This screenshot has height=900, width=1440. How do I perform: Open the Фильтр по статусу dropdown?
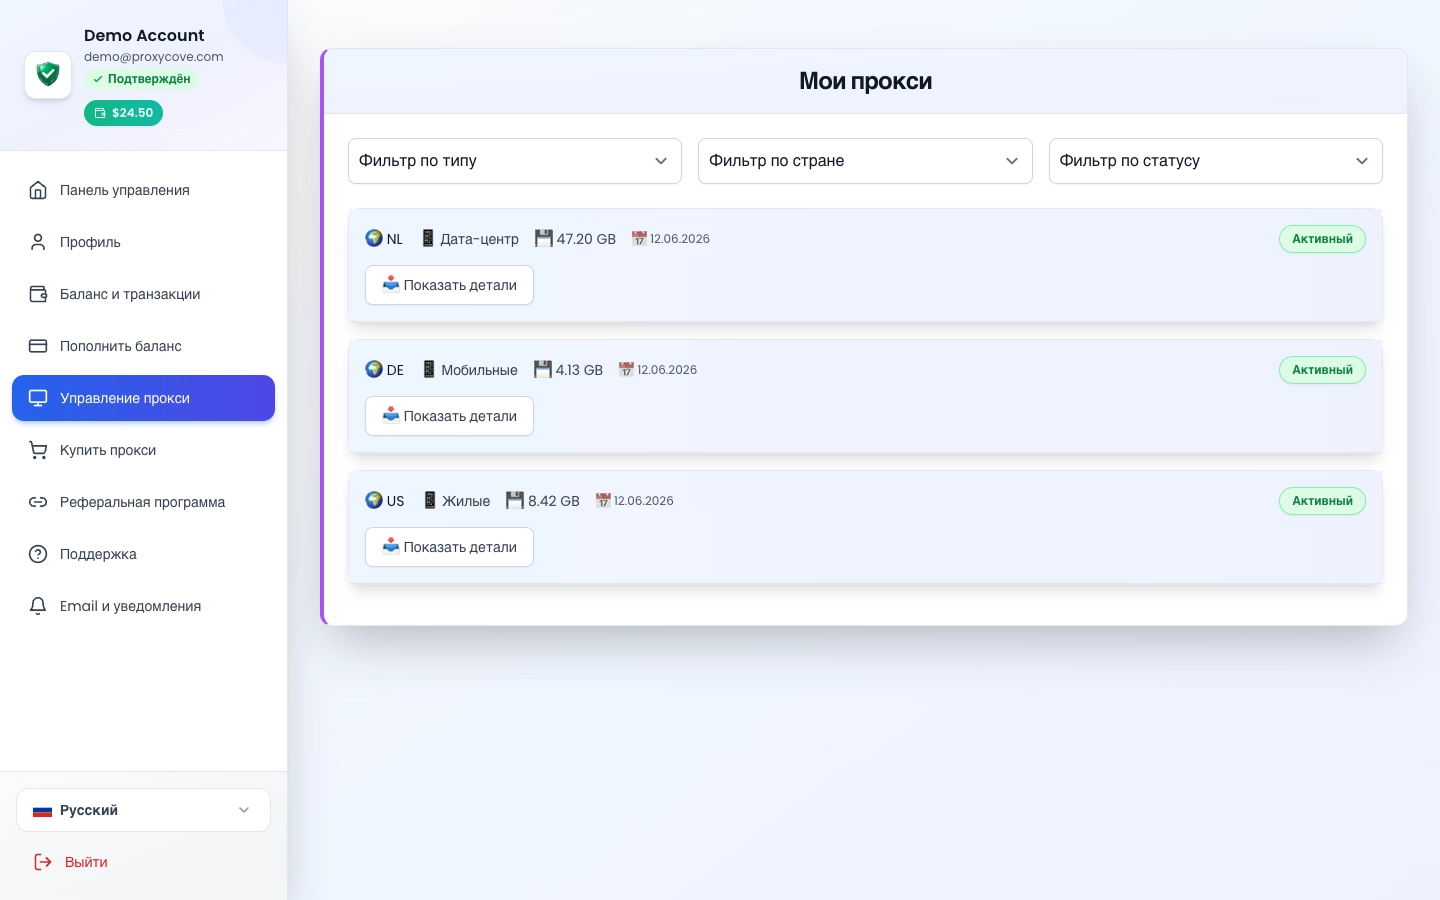[1216, 161]
